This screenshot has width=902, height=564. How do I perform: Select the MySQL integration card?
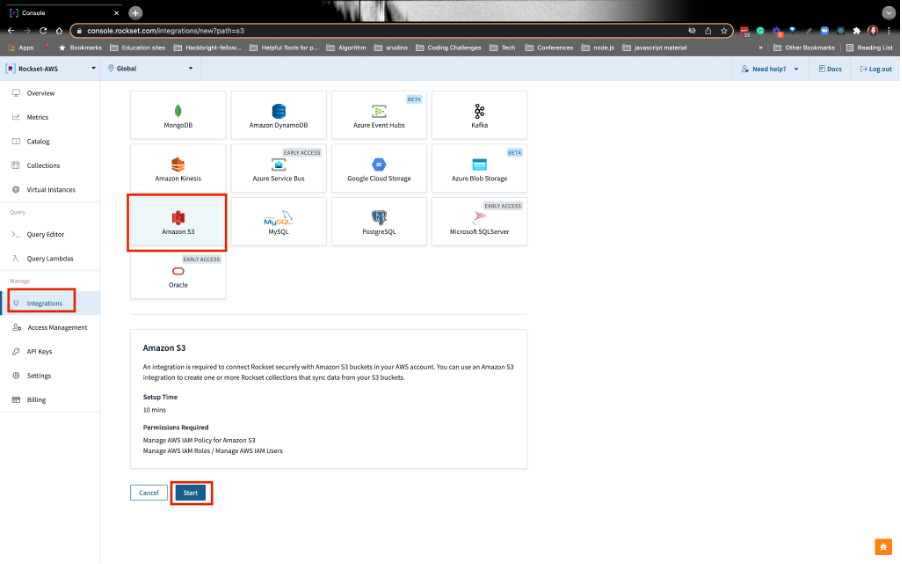(x=278, y=222)
